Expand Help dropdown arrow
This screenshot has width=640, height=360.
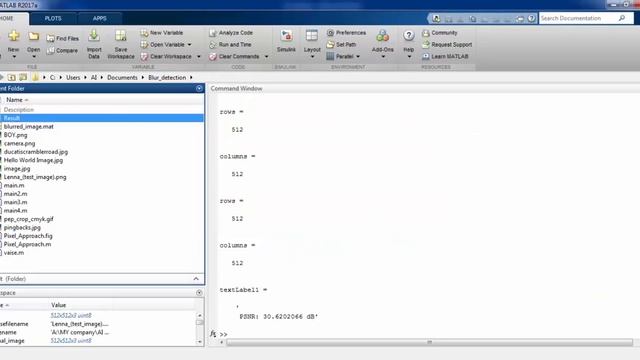click(x=409, y=57)
